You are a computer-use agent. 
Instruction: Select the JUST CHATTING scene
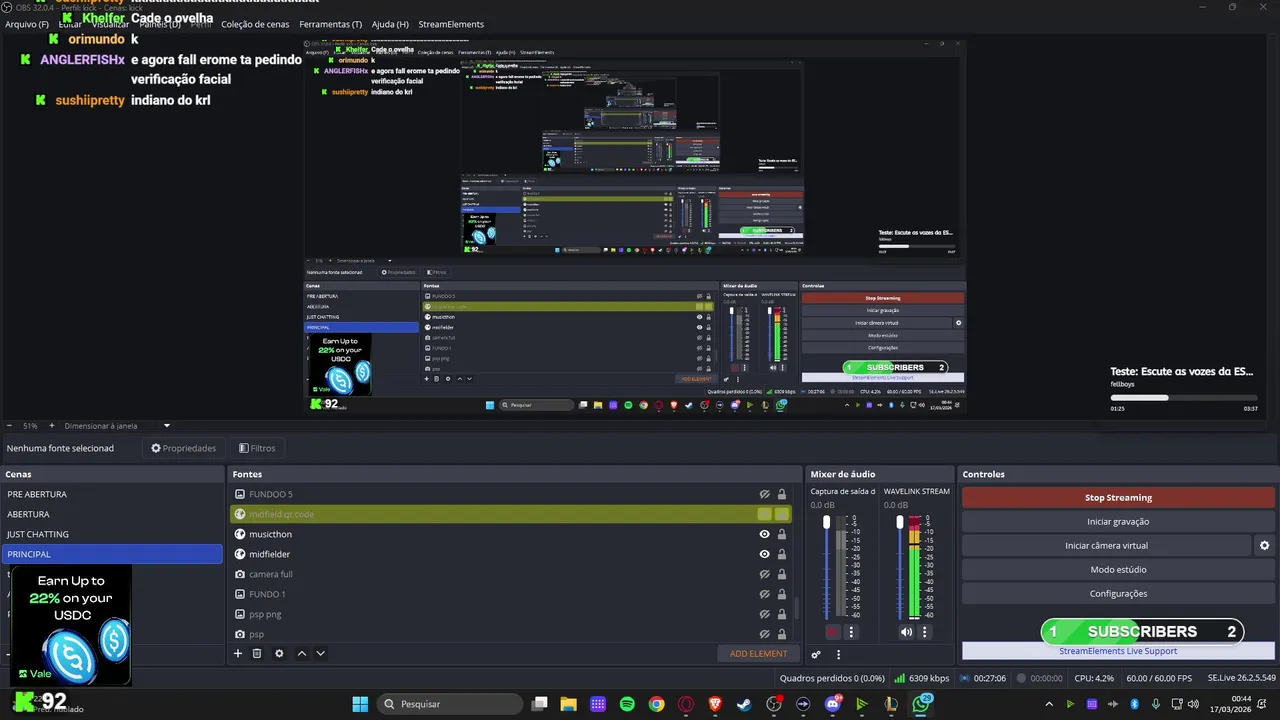tap(112, 534)
